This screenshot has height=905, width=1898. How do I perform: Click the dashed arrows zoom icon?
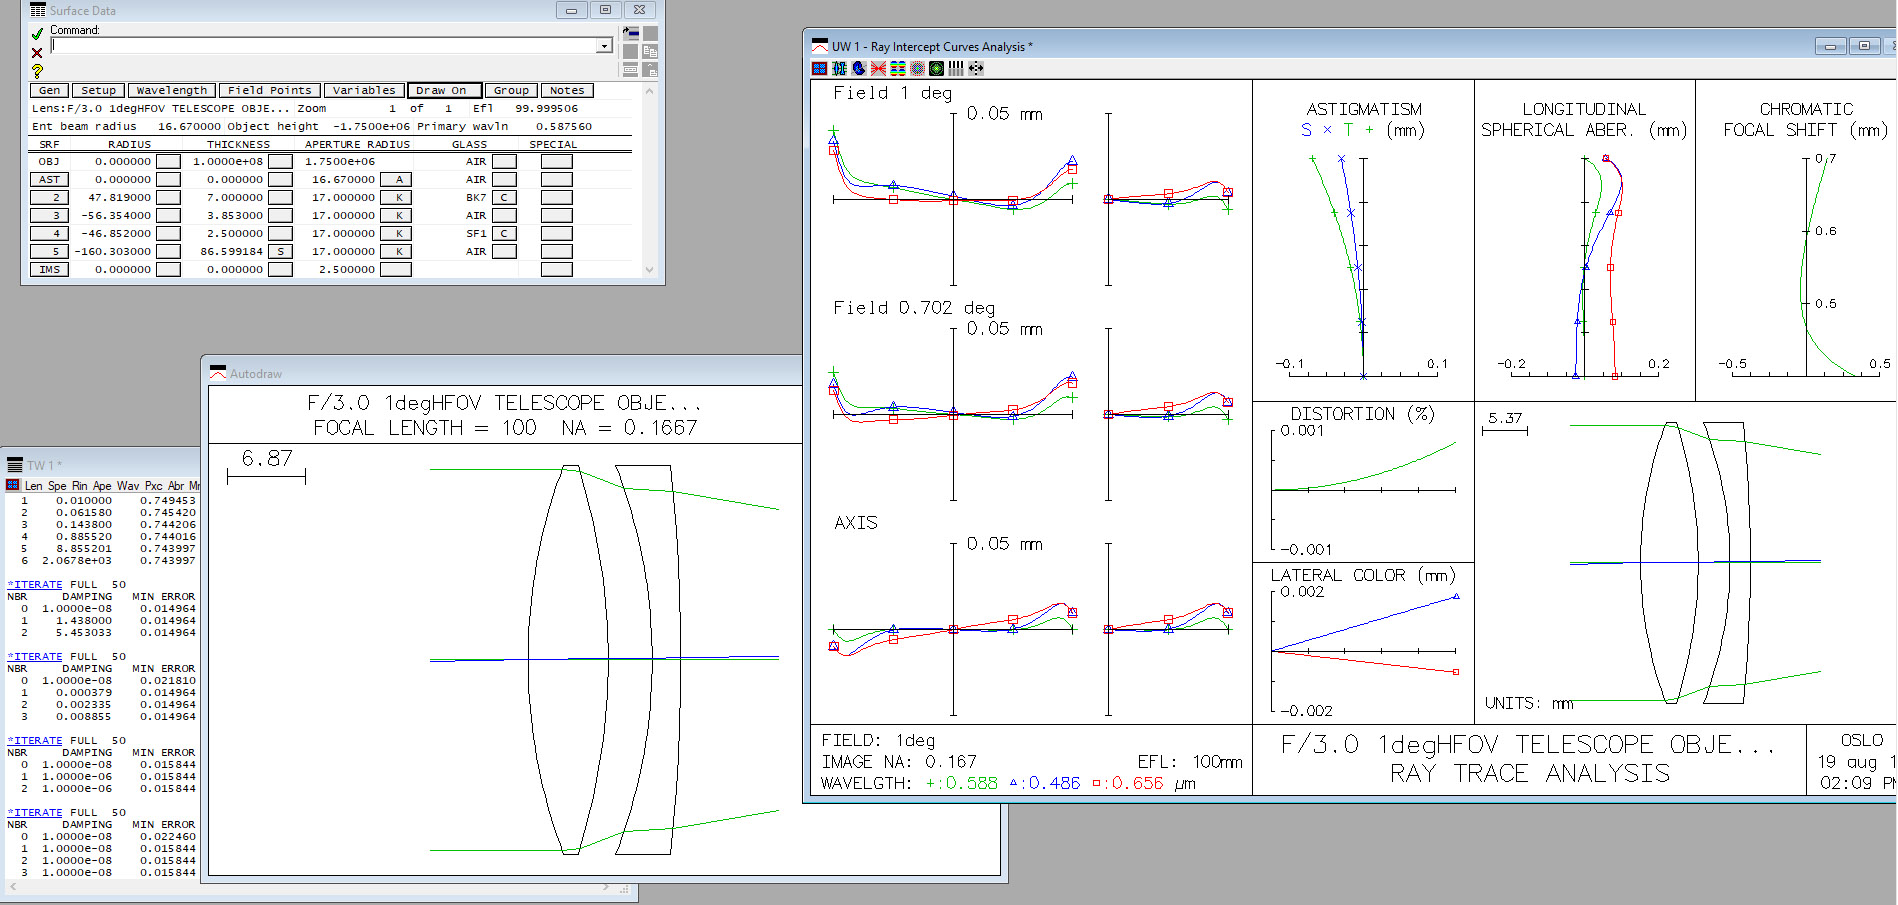pos(976,68)
